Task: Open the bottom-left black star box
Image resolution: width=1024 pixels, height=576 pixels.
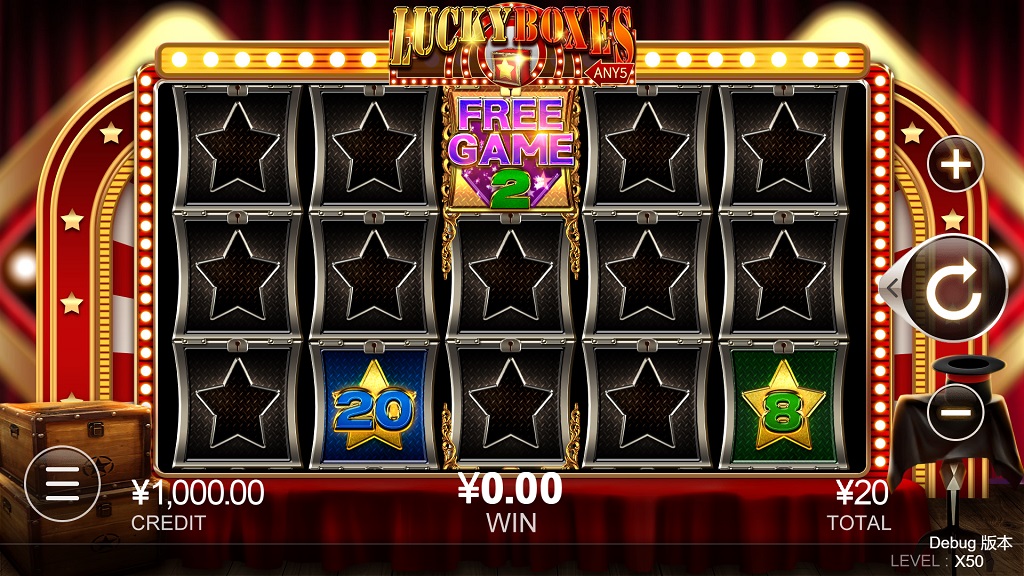Action: (x=237, y=405)
